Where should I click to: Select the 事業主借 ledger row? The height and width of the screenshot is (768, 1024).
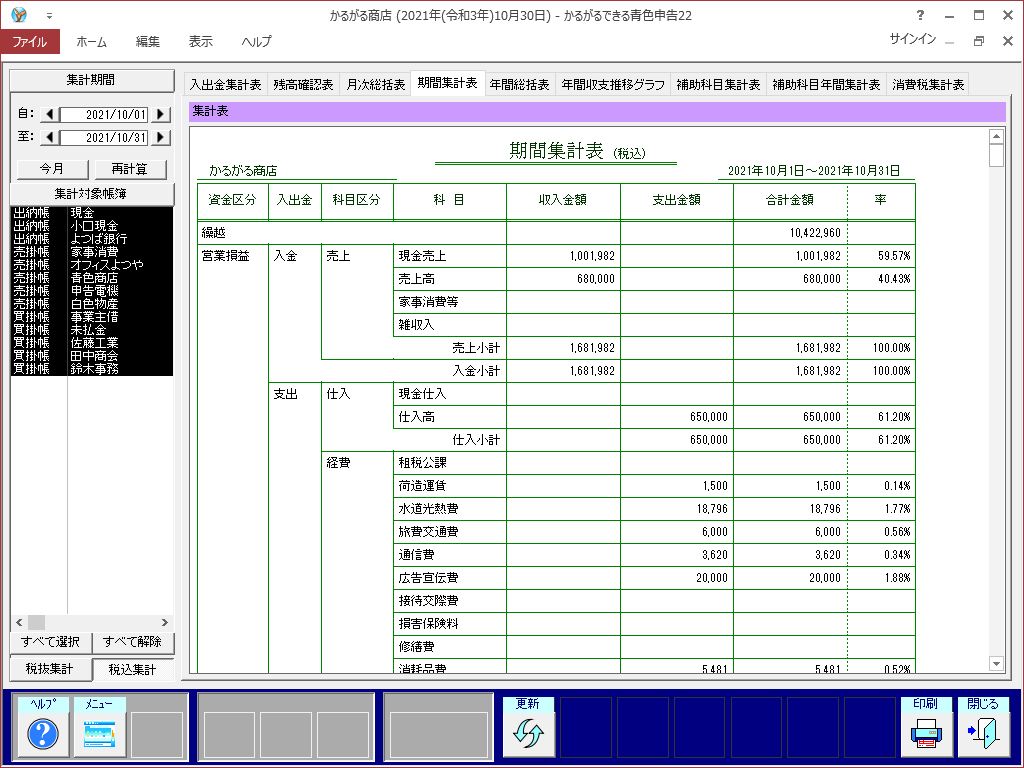(x=92, y=317)
